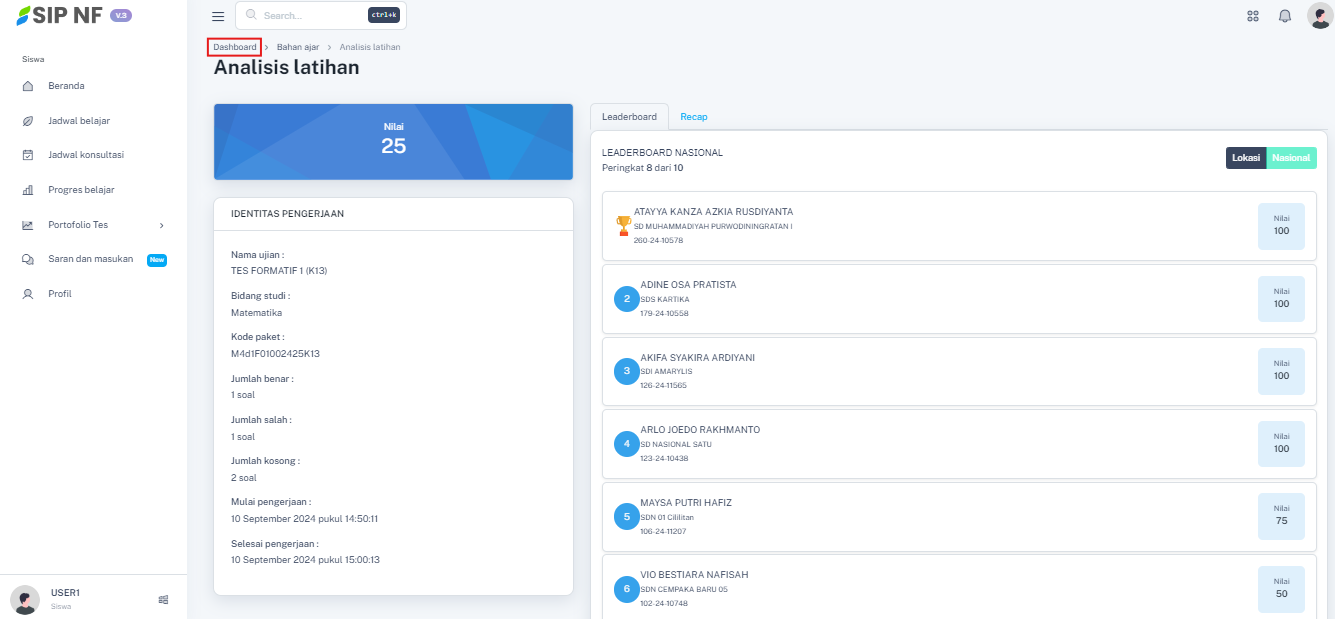
Task: Open Jadwal belajar in sidebar
Action: coord(79,121)
